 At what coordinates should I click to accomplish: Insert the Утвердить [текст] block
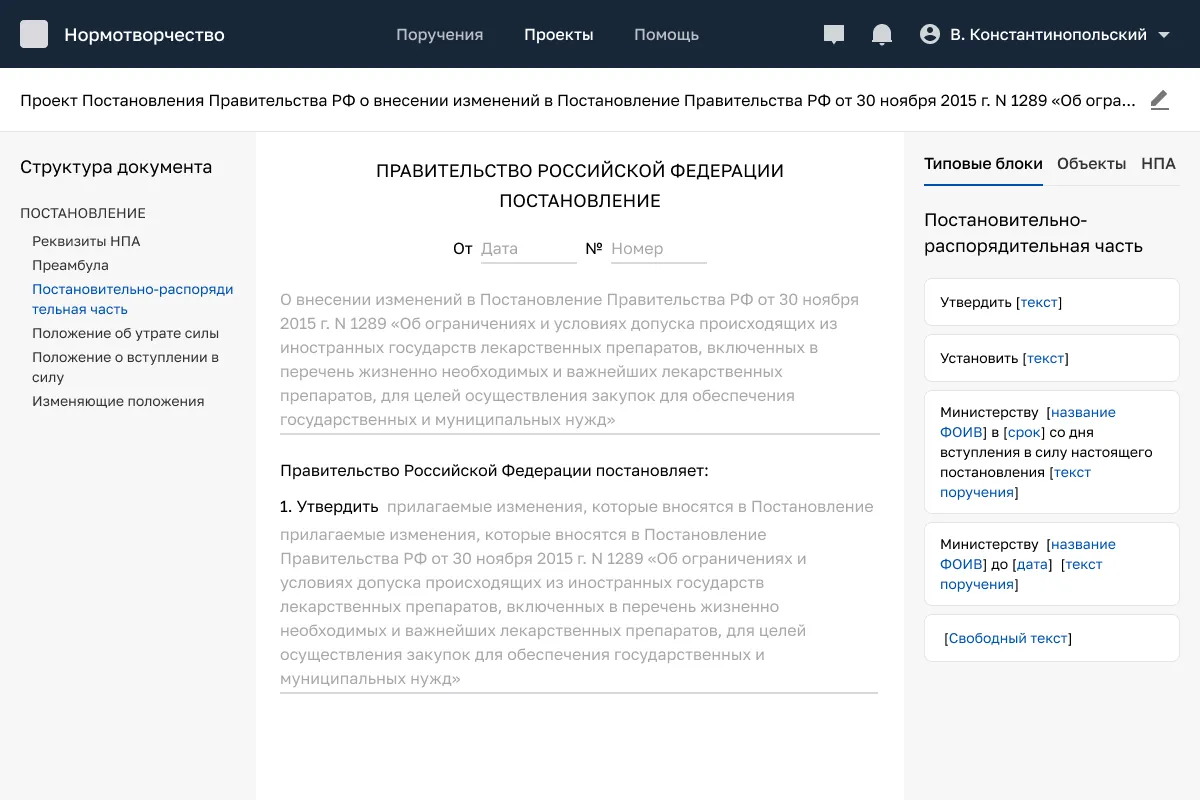coord(1052,302)
